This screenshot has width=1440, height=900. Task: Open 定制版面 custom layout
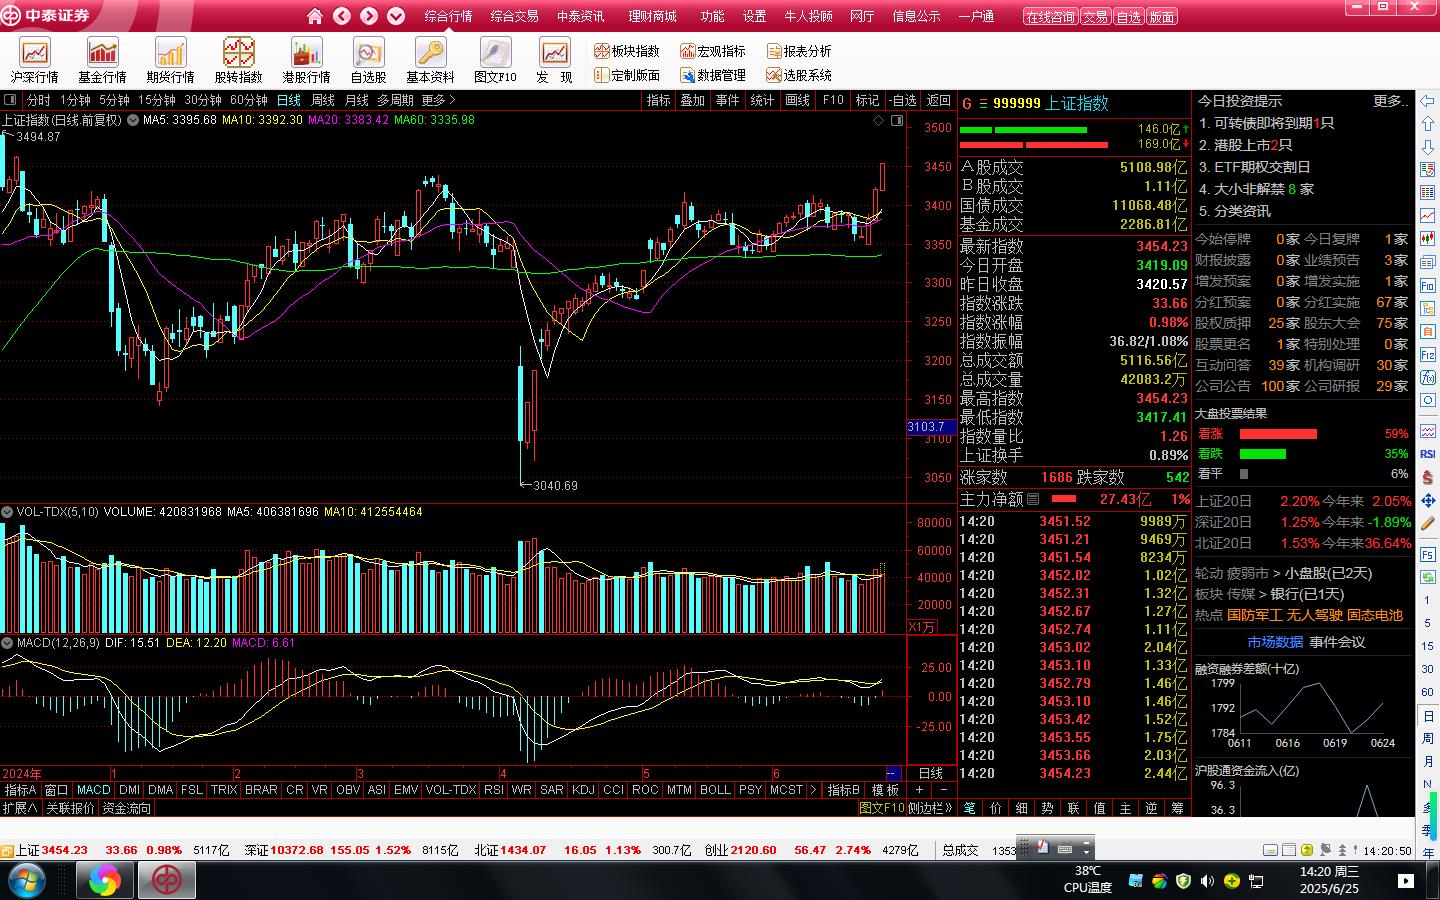pyautogui.click(x=627, y=75)
